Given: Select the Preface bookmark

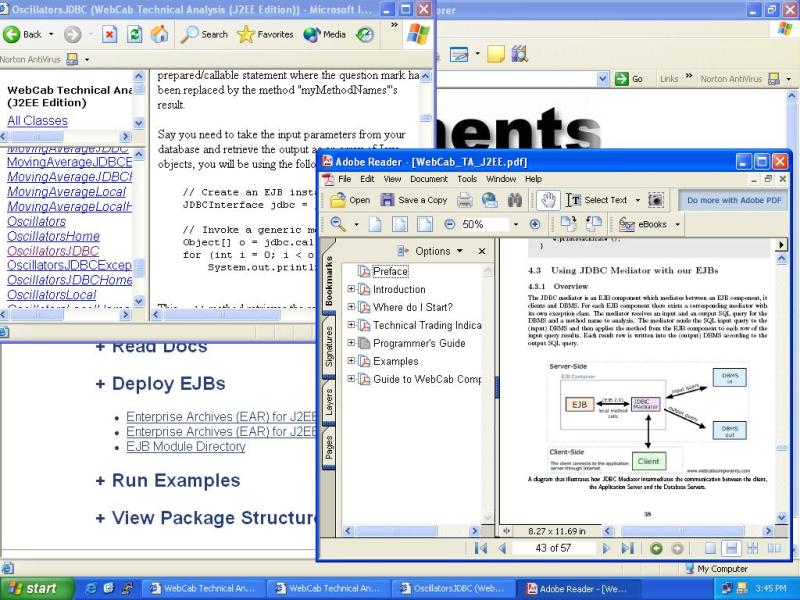Looking at the screenshot, I should tap(390, 271).
